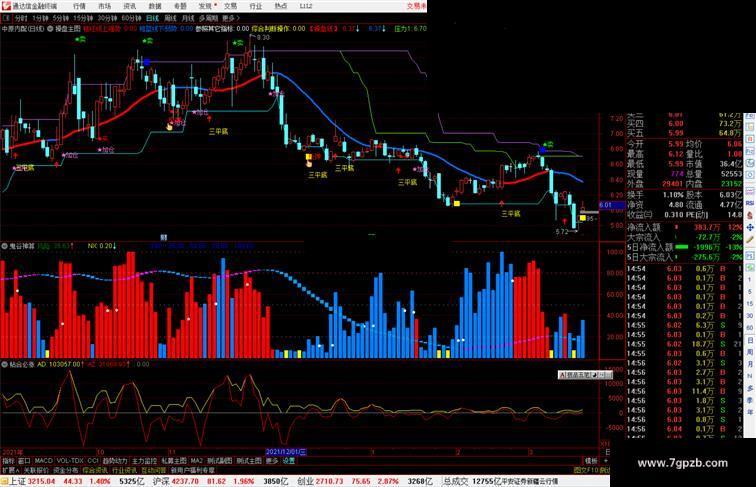This screenshot has height=487, width=756.
Task: Open 关联报价 tab
Action: (37, 470)
